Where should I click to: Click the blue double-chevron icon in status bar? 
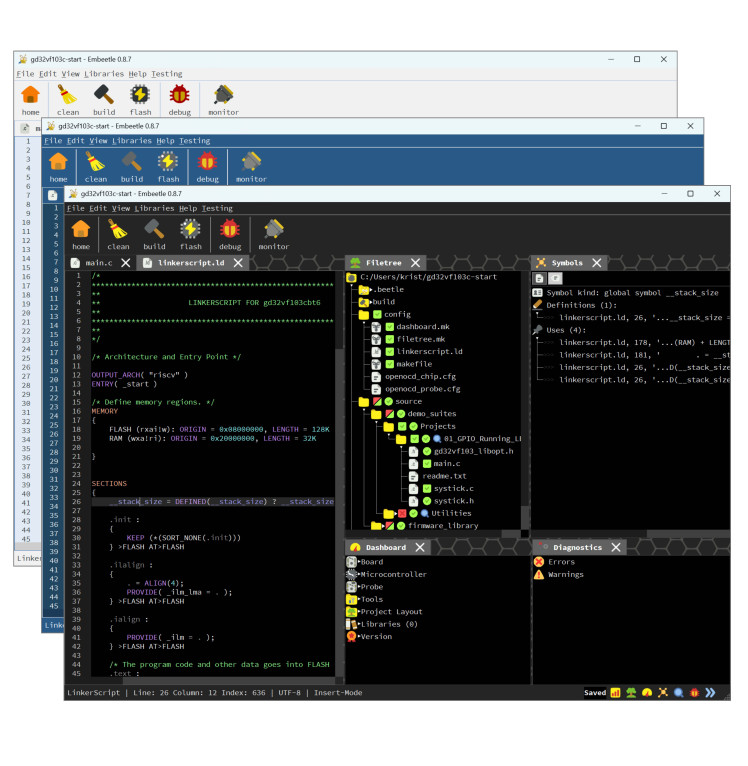click(x=711, y=692)
